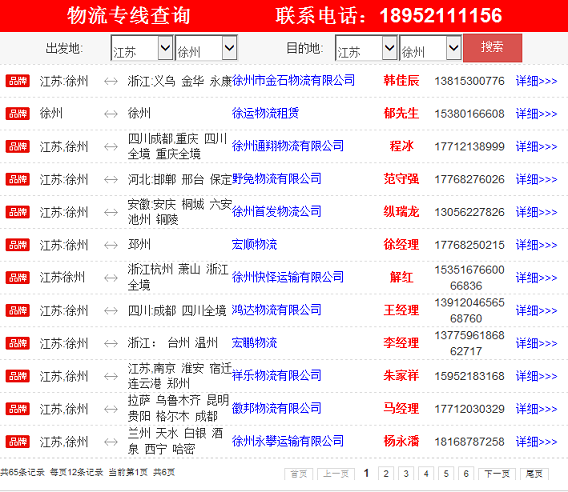Click the 品牌 badge in 祥乐物流 row
This screenshot has width=568, height=492.
tap(17, 376)
